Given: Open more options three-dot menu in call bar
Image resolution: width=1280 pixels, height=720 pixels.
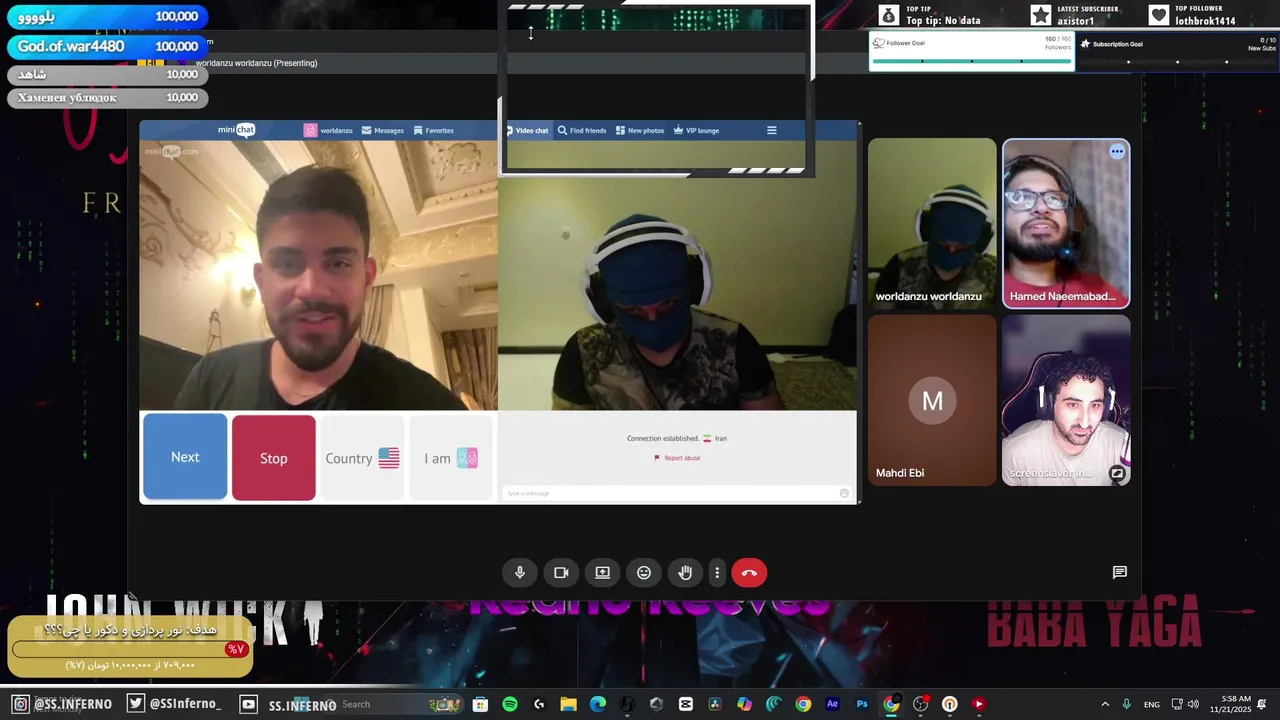Looking at the screenshot, I should click(717, 573).
